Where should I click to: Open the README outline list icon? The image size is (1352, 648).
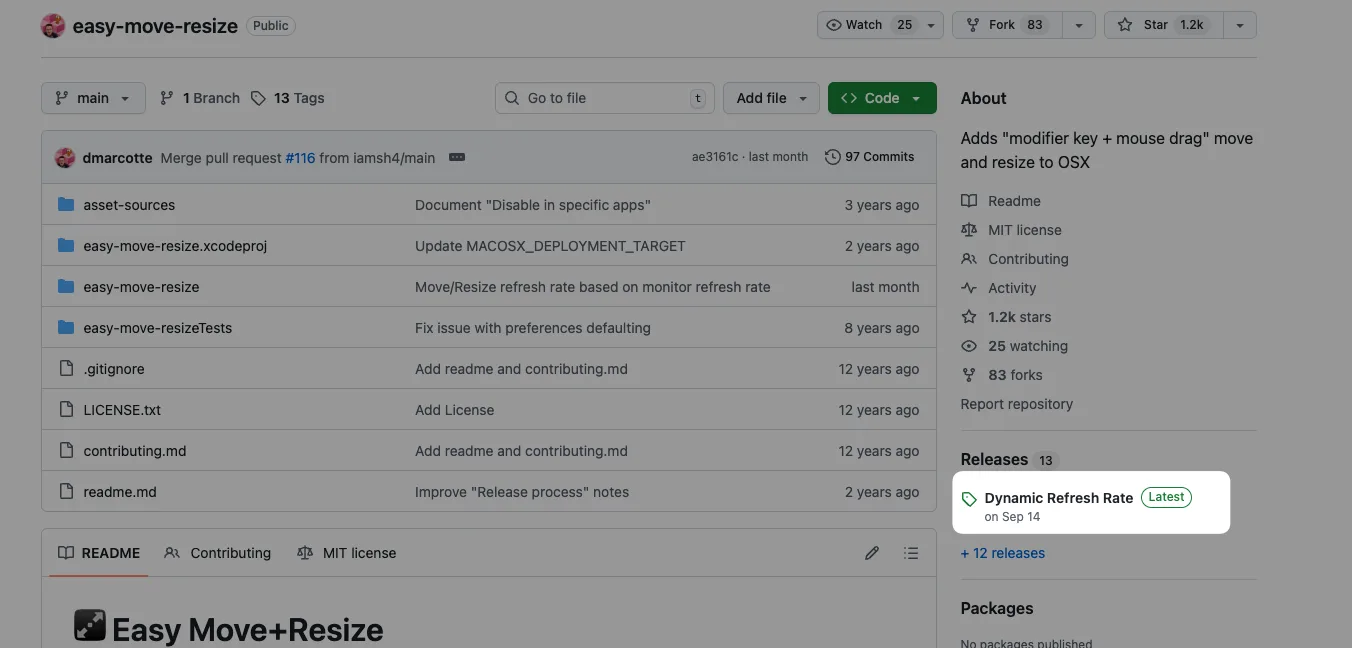click(911, 553)
